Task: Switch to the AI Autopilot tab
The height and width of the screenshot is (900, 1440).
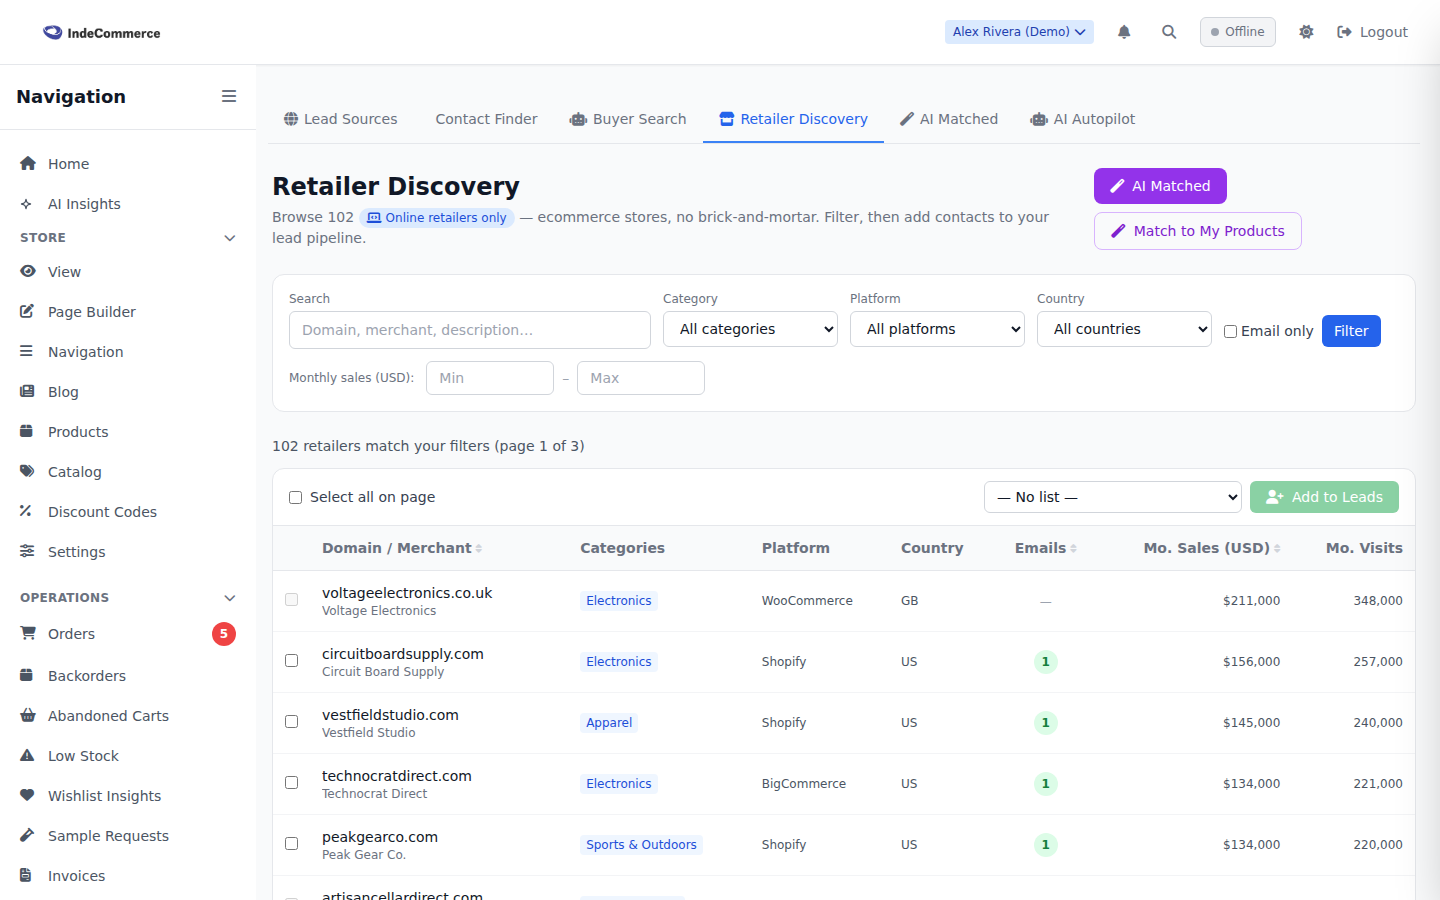Action: [x=1083, y=119]
